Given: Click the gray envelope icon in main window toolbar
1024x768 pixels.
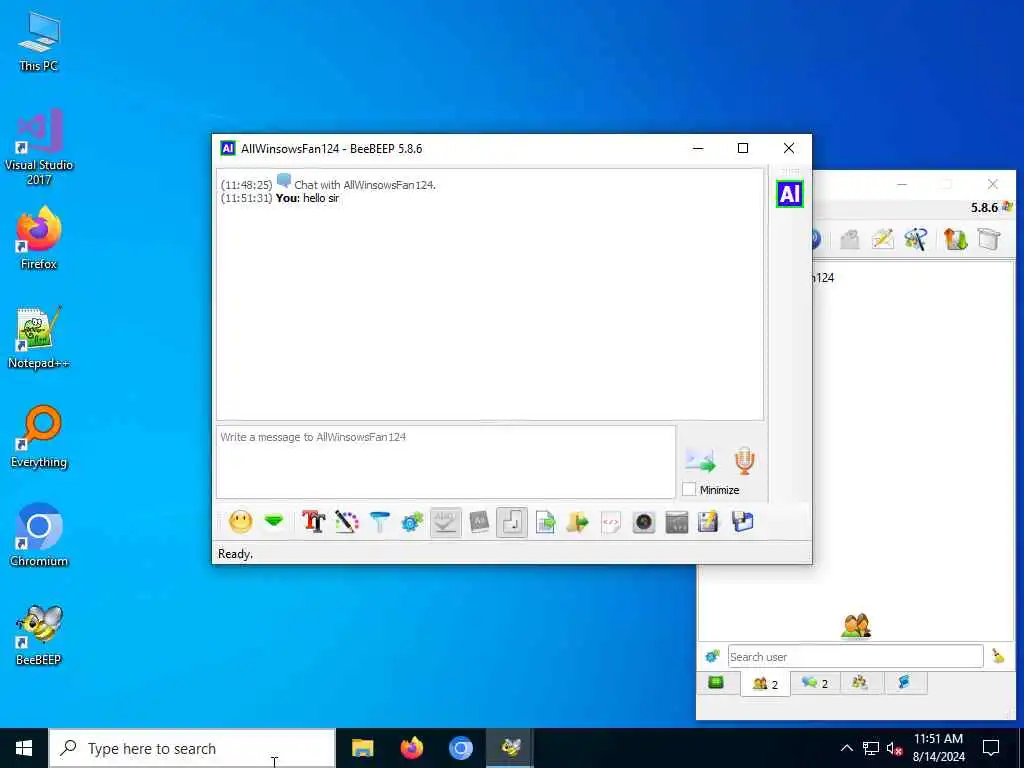Looking at the screenshot, I should [850, 240].
